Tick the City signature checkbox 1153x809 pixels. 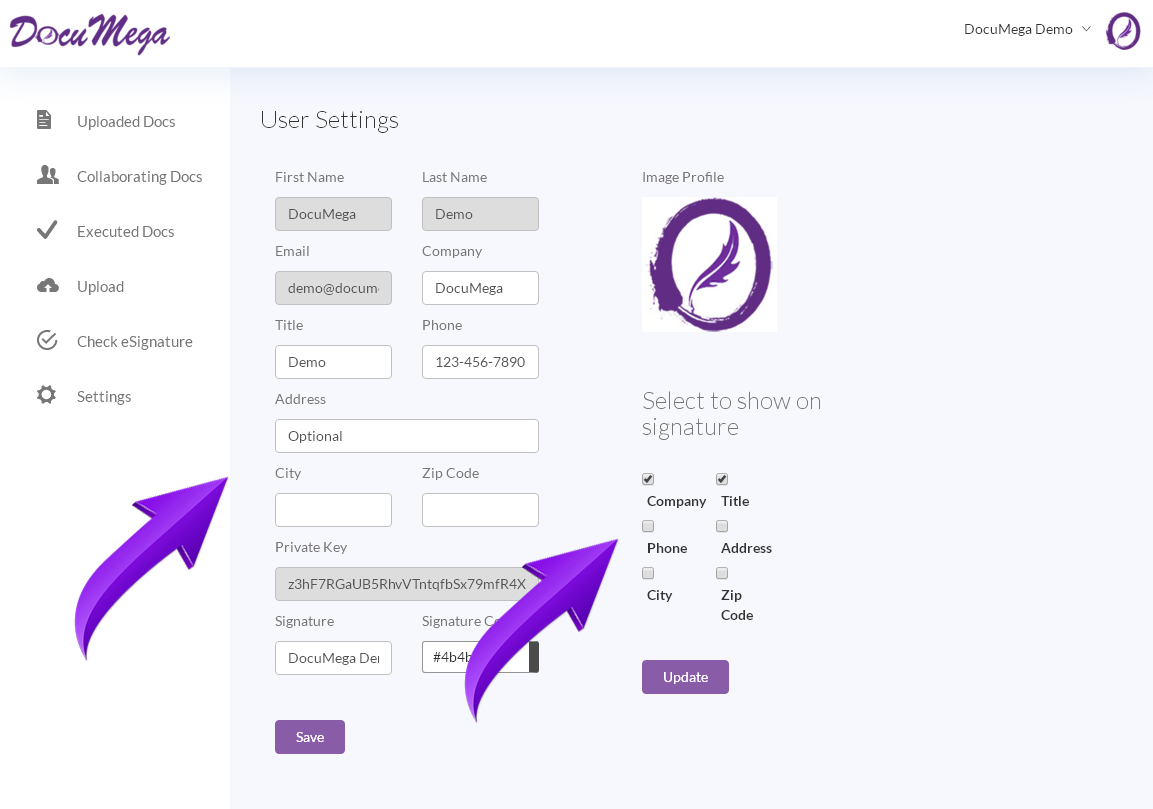pyautogui.click(x=648, y=573)
